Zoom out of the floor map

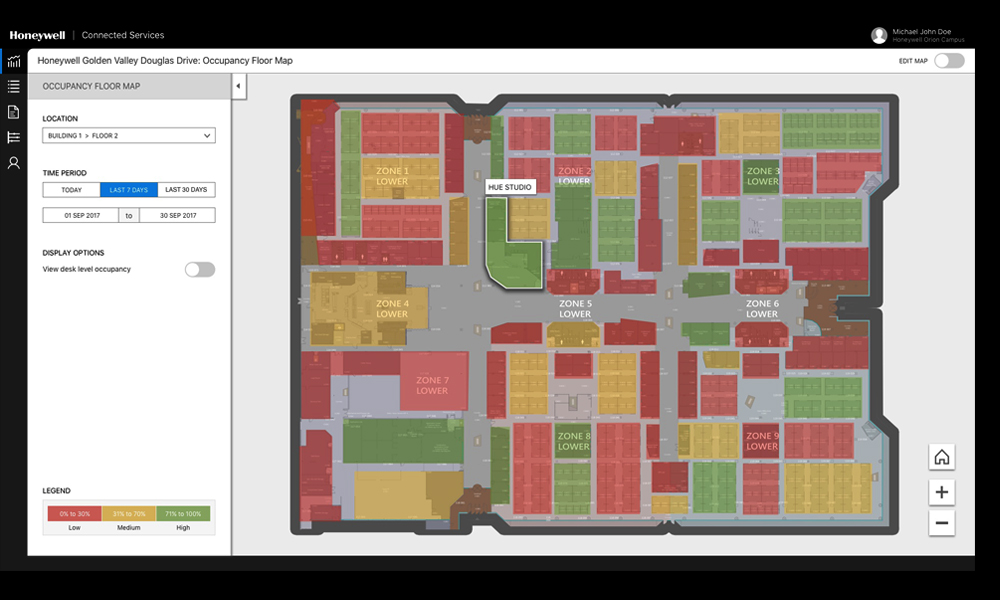point(941,523)
